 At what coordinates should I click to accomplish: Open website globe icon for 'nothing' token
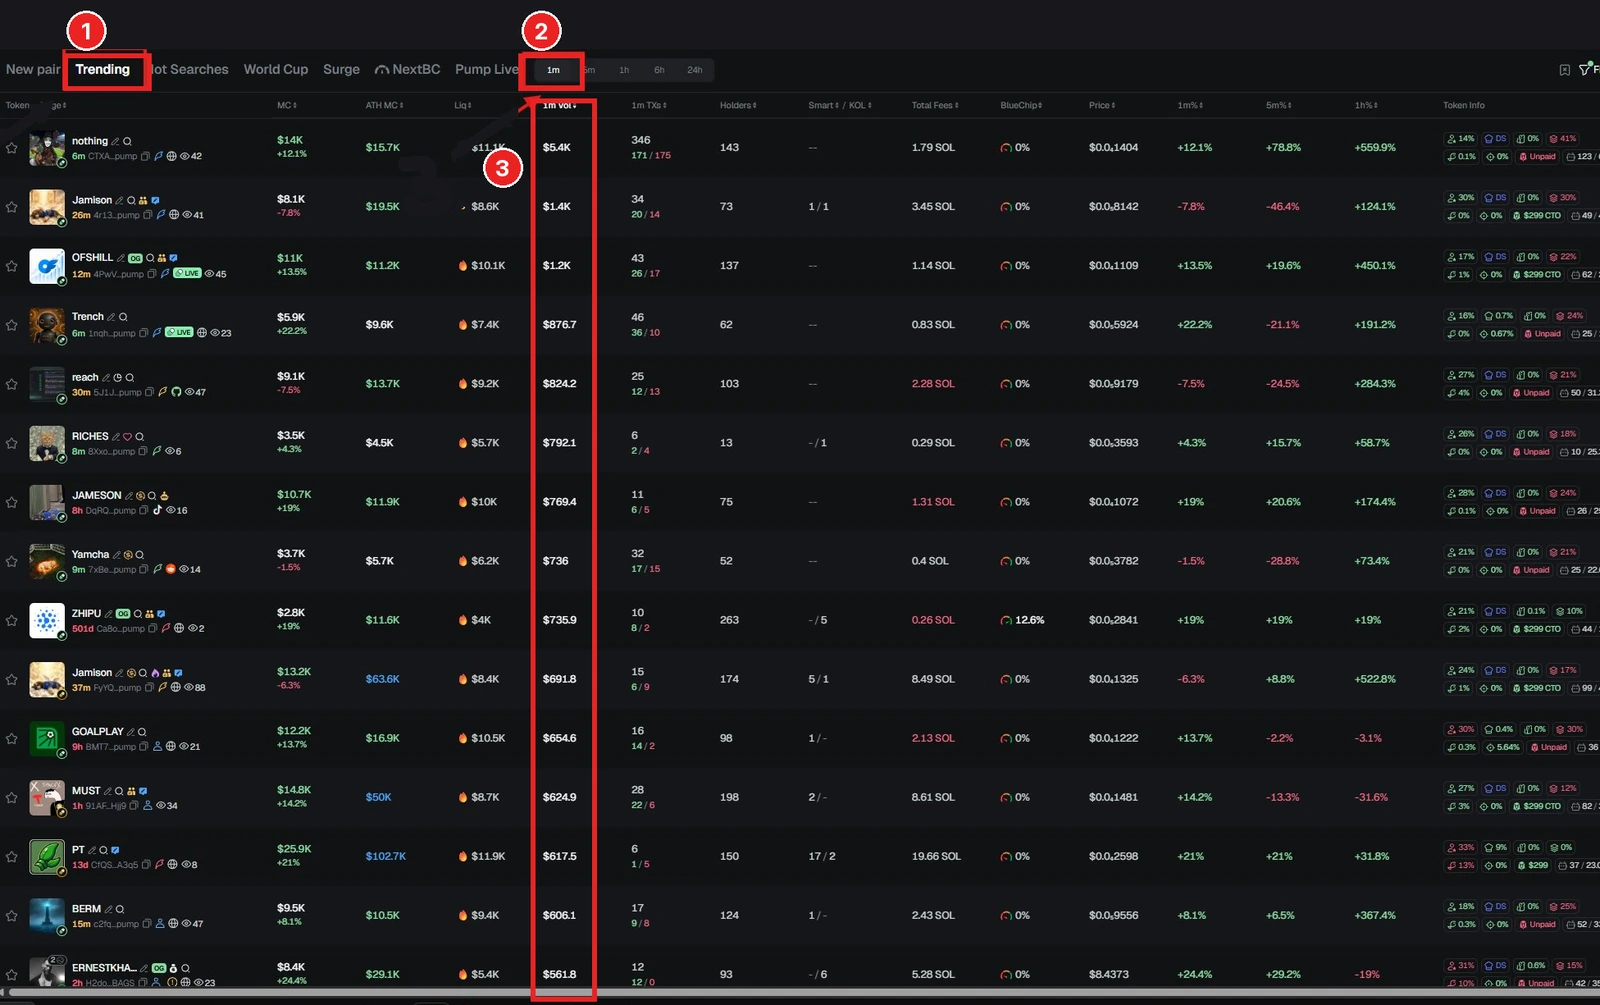(x=171, y=156)
